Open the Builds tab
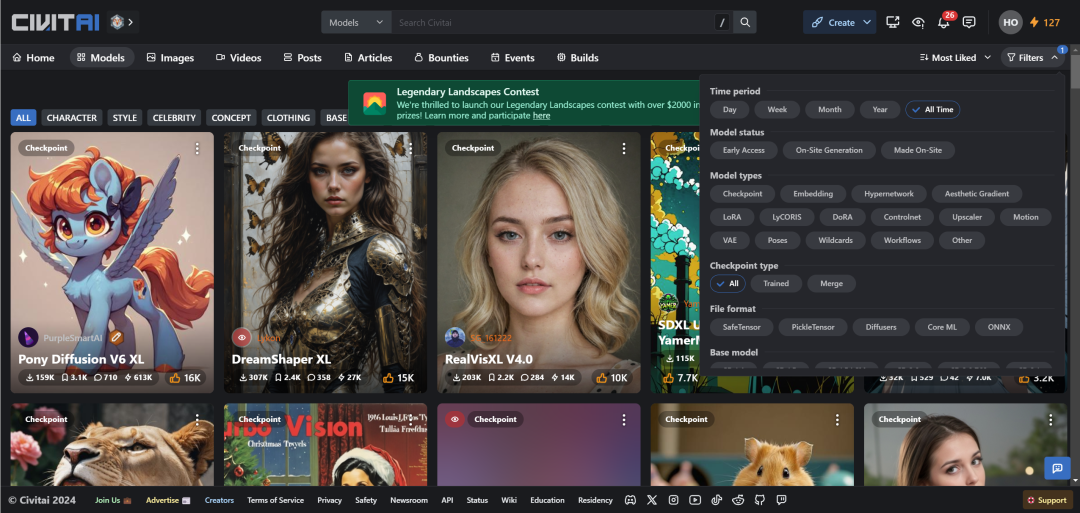1080x513 pixels. pos(577,58)
